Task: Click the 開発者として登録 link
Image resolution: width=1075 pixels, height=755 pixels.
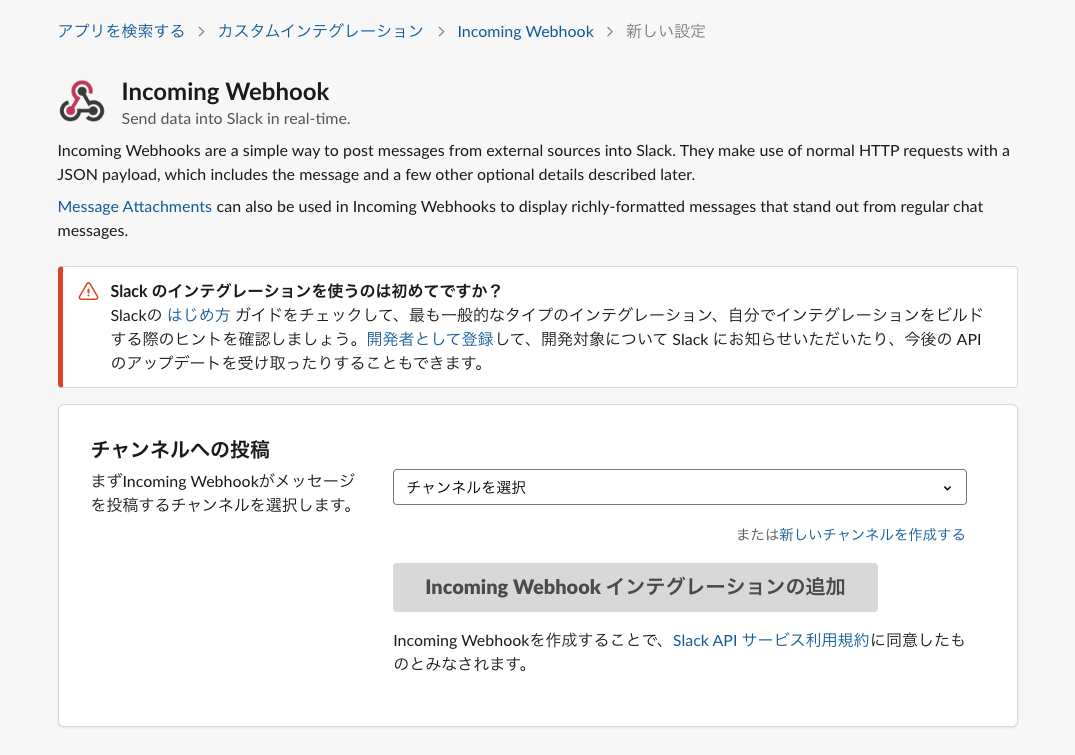Action: pyautogui.click(x=429, y=338)
